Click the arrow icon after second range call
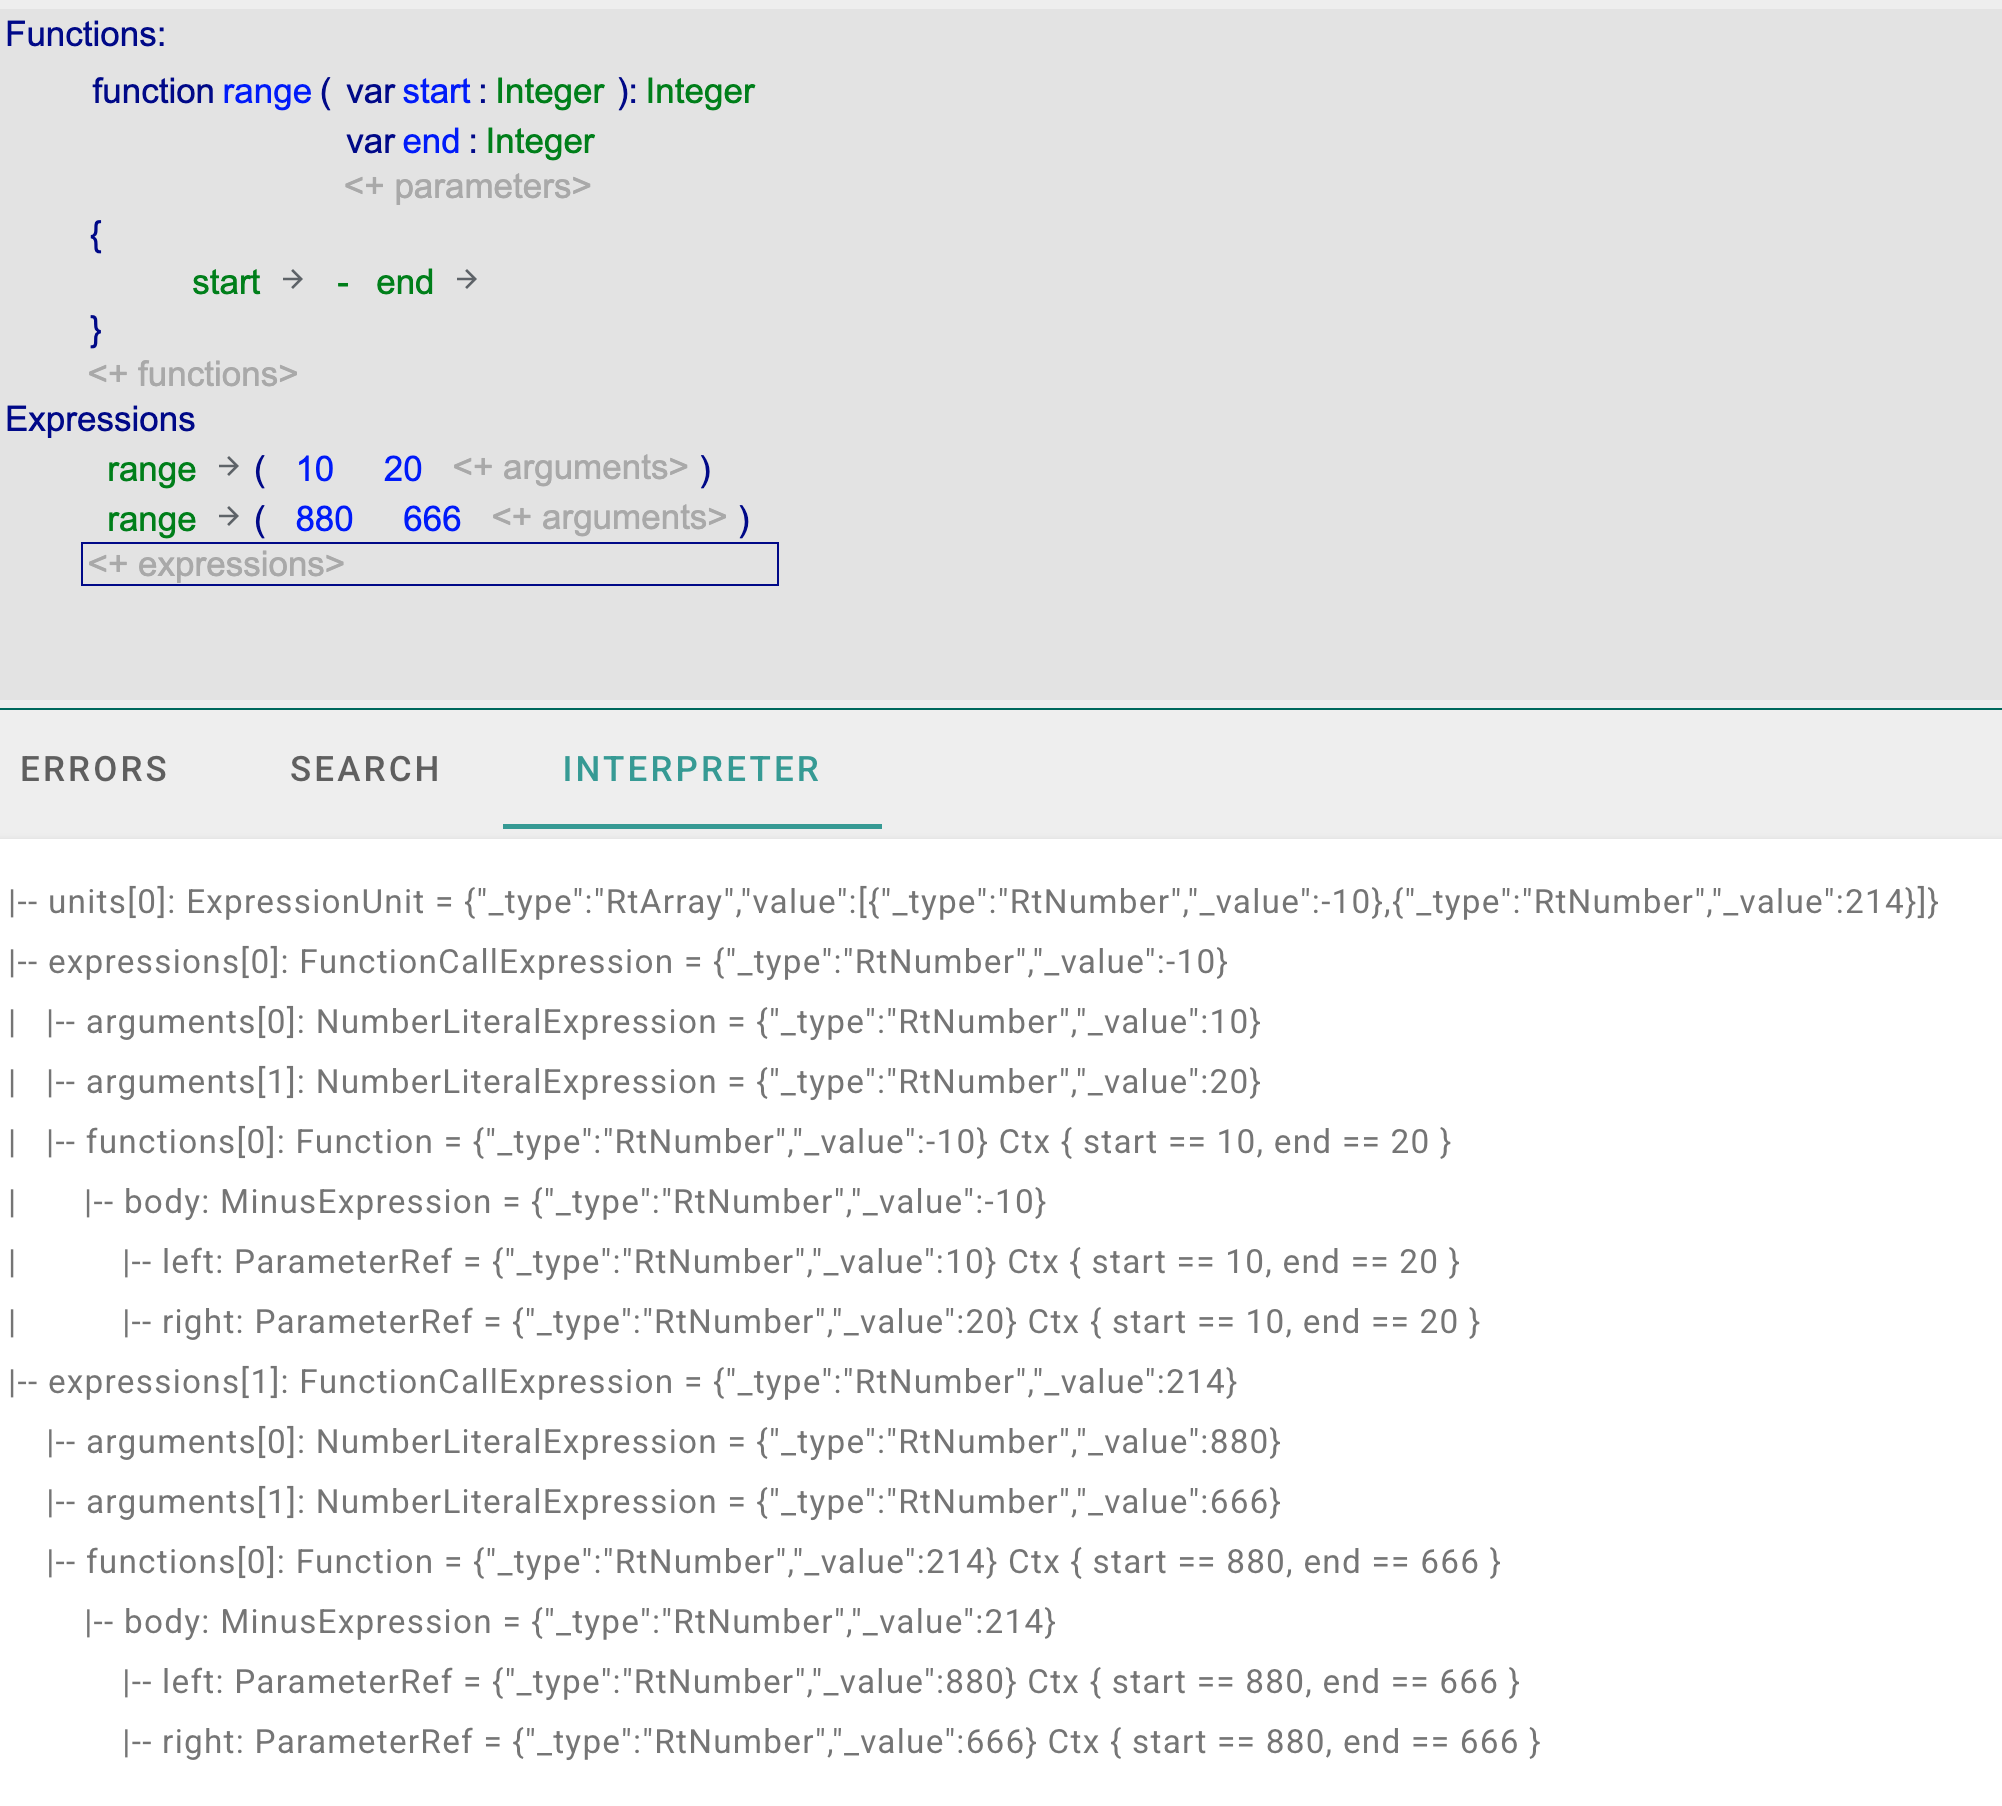This screenshot has width=2002, height=1806. pyautogui.click(x=228, y=518)
